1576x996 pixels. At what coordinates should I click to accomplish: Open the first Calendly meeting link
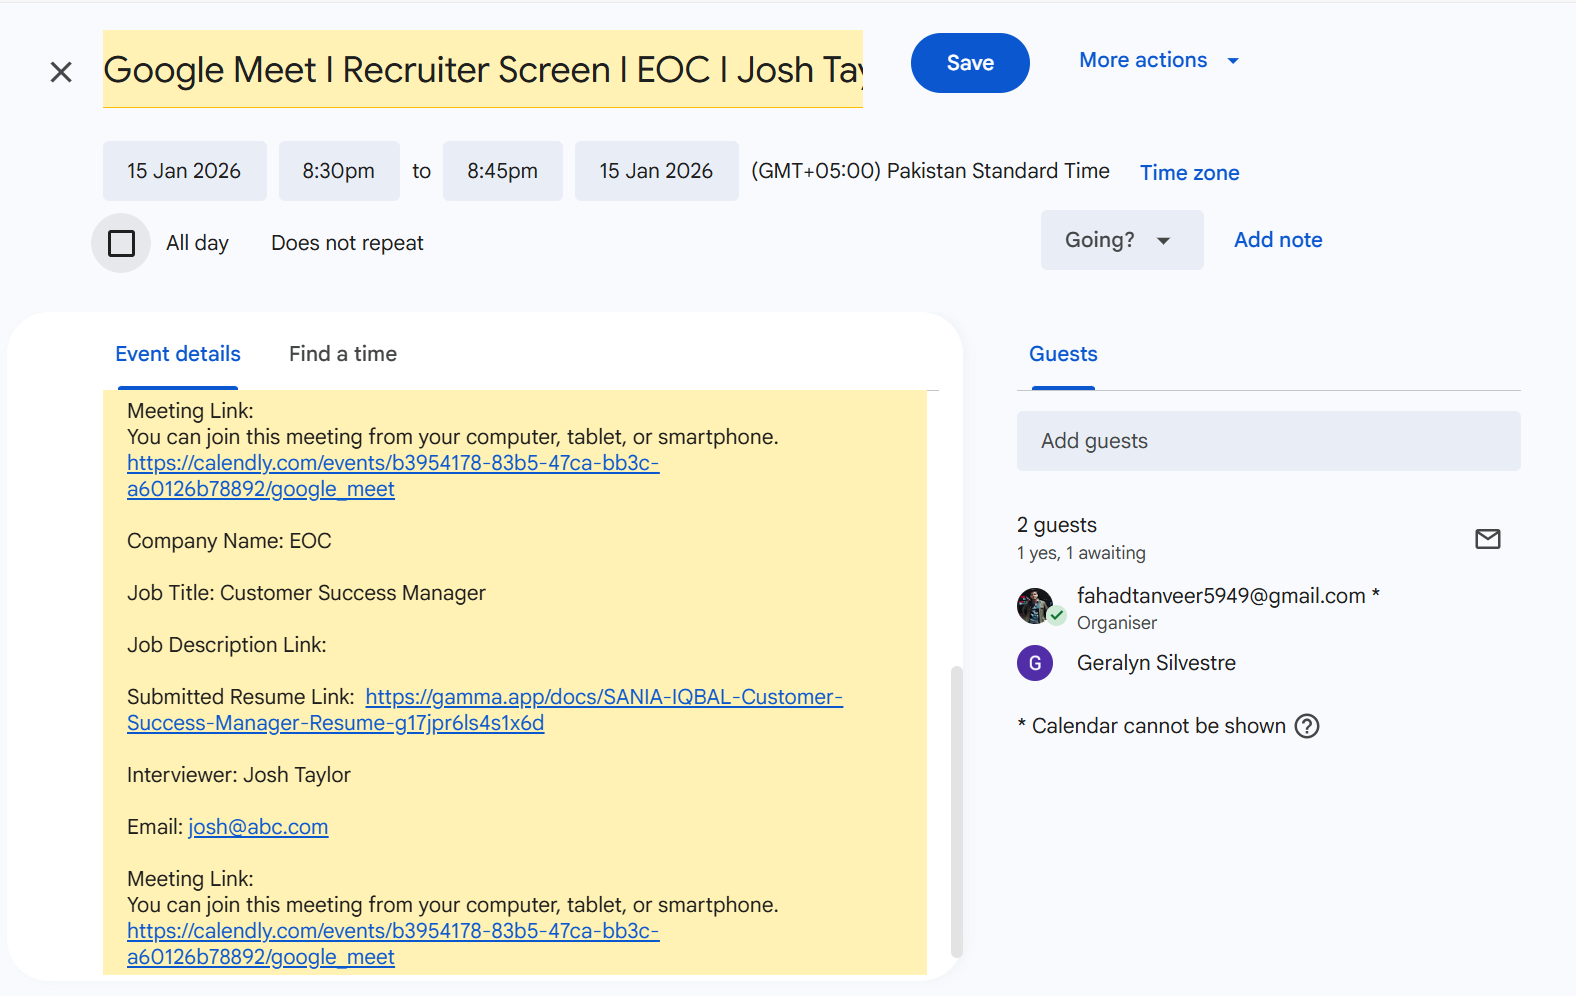(x=393, y=476)
